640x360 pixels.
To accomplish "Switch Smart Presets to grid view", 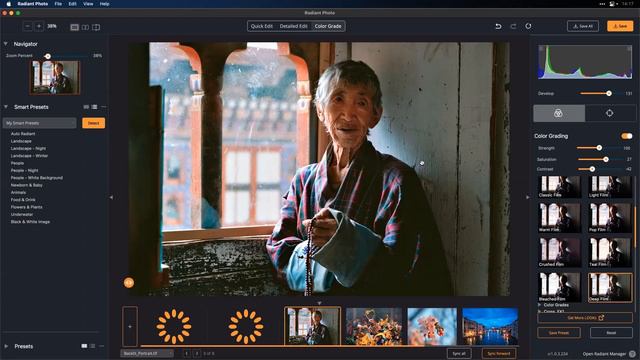I will 86,107.
